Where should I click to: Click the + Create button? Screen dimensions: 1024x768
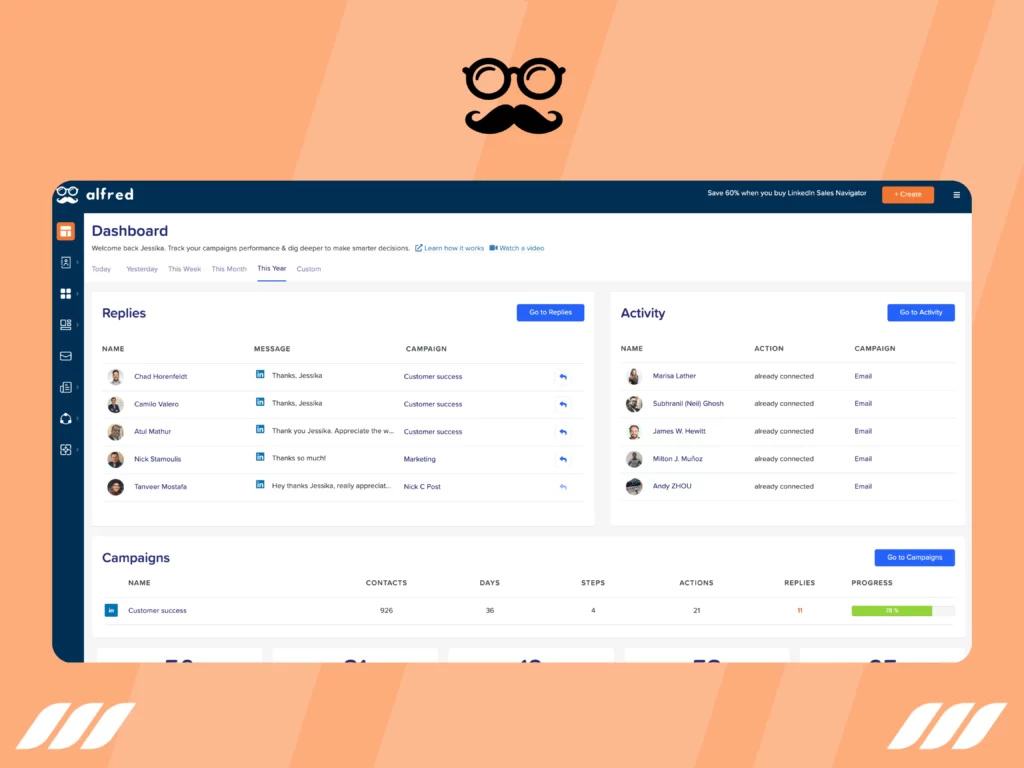908,195
